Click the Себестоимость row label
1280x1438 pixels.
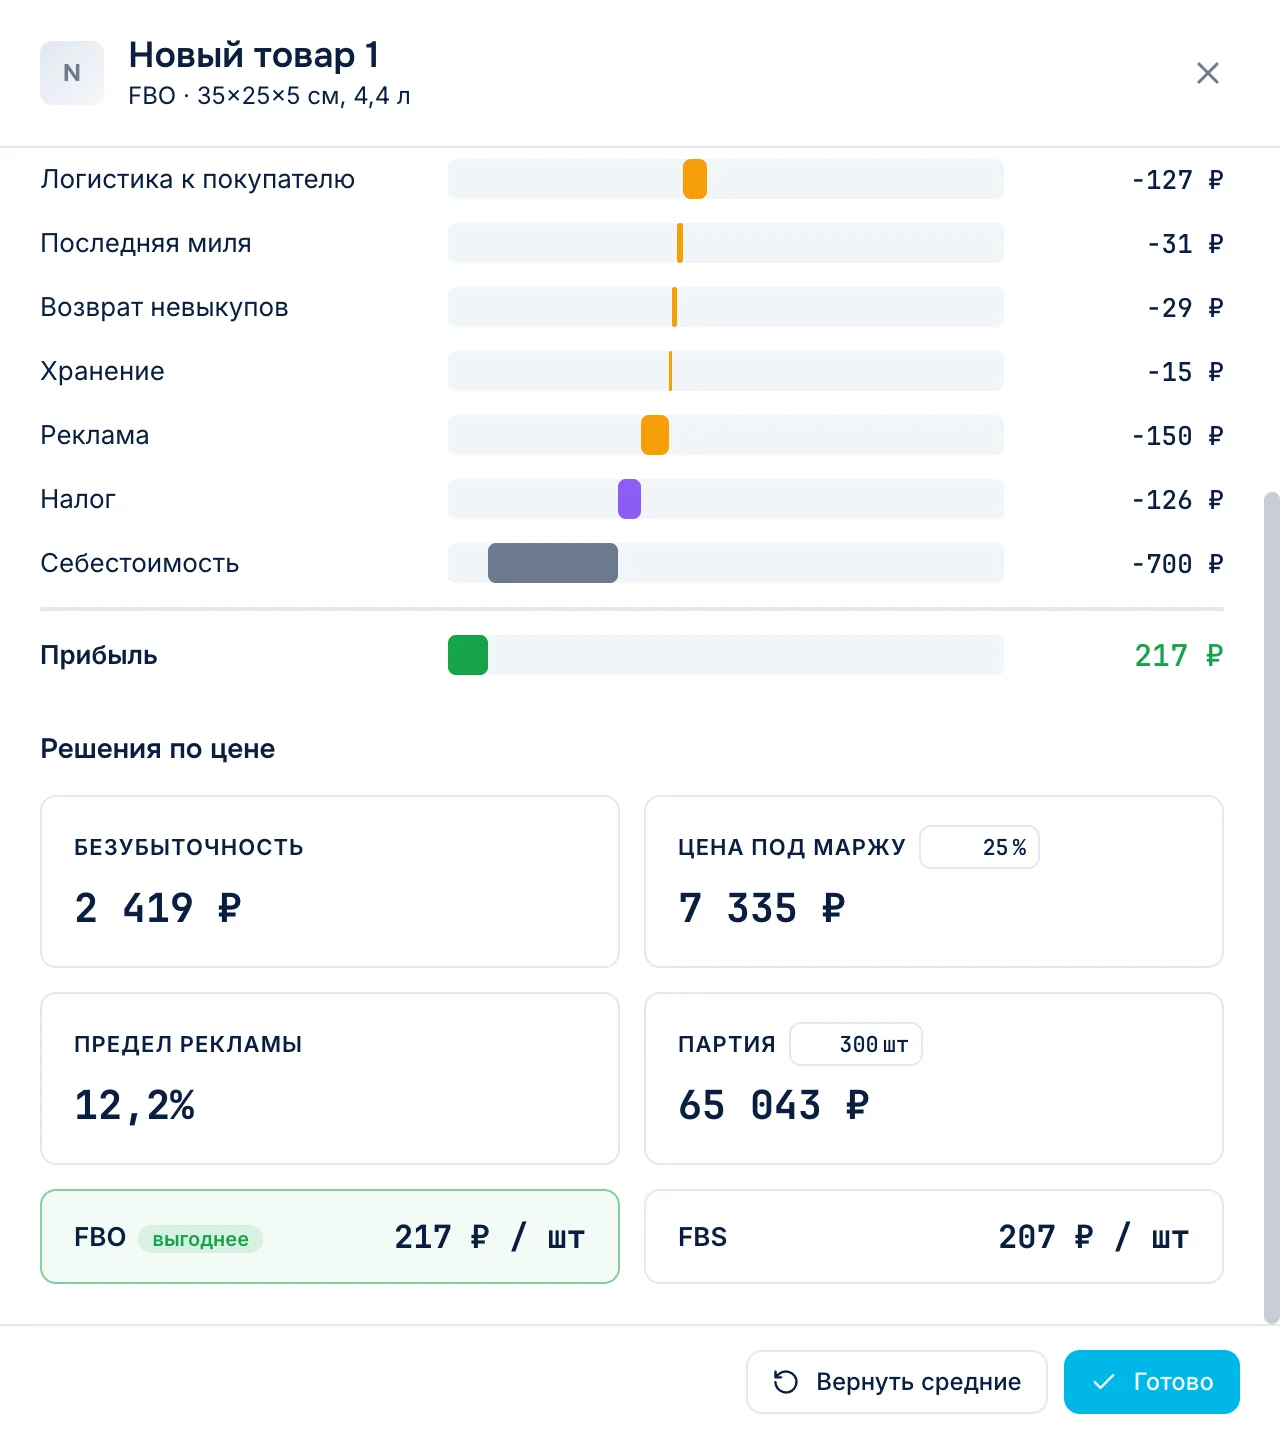click(x=140, y=563)
